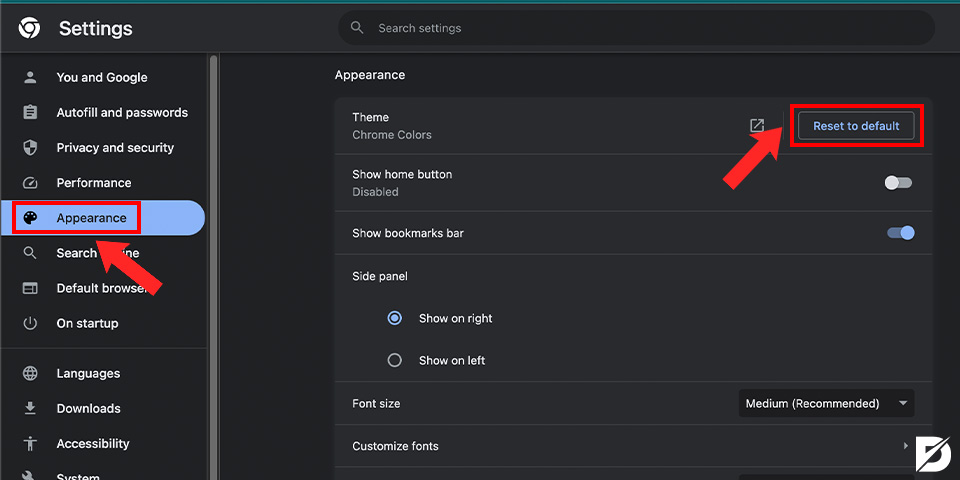Click the Side panel label
The height and width of the screenshot is (480, 960).
(x=380, y=276)
